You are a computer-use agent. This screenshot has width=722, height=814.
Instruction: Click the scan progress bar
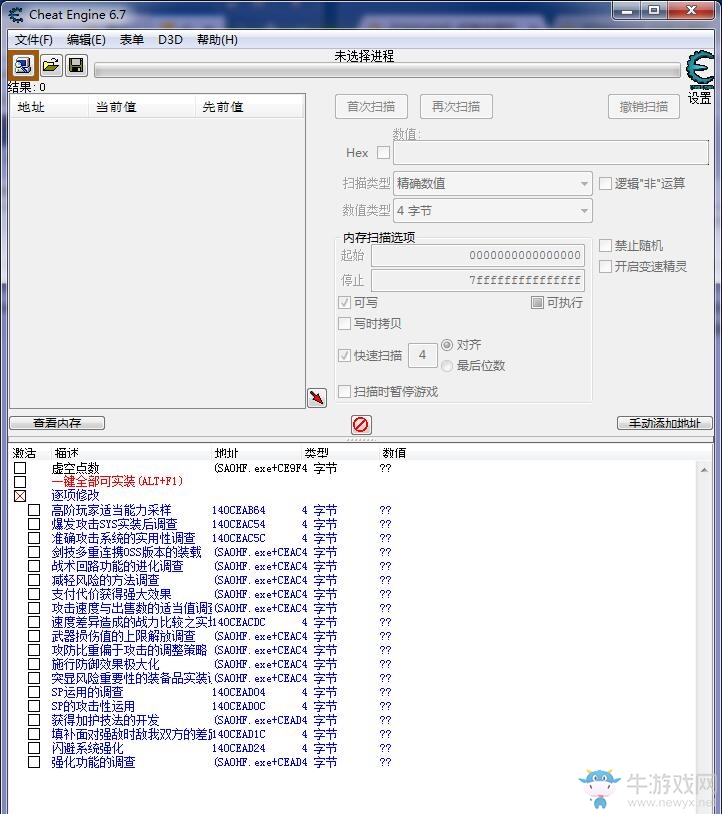click(x=387, y=70)
